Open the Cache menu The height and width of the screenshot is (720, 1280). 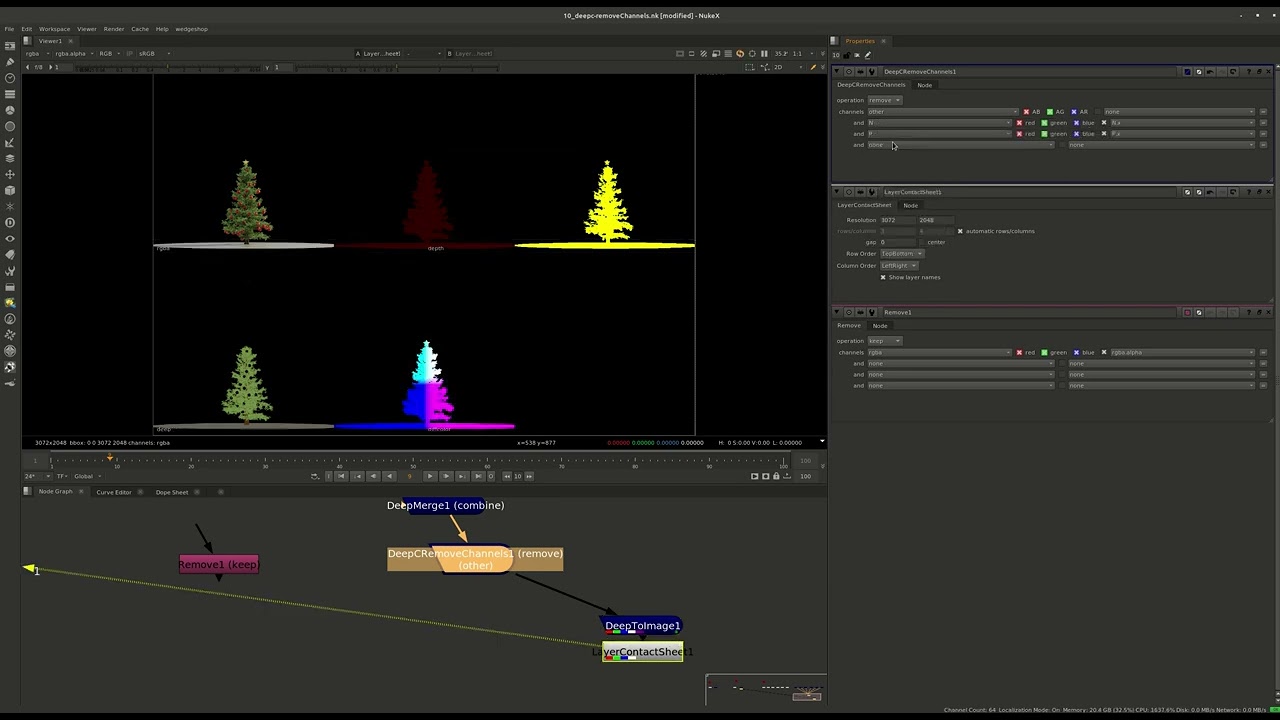click(140, 29)
